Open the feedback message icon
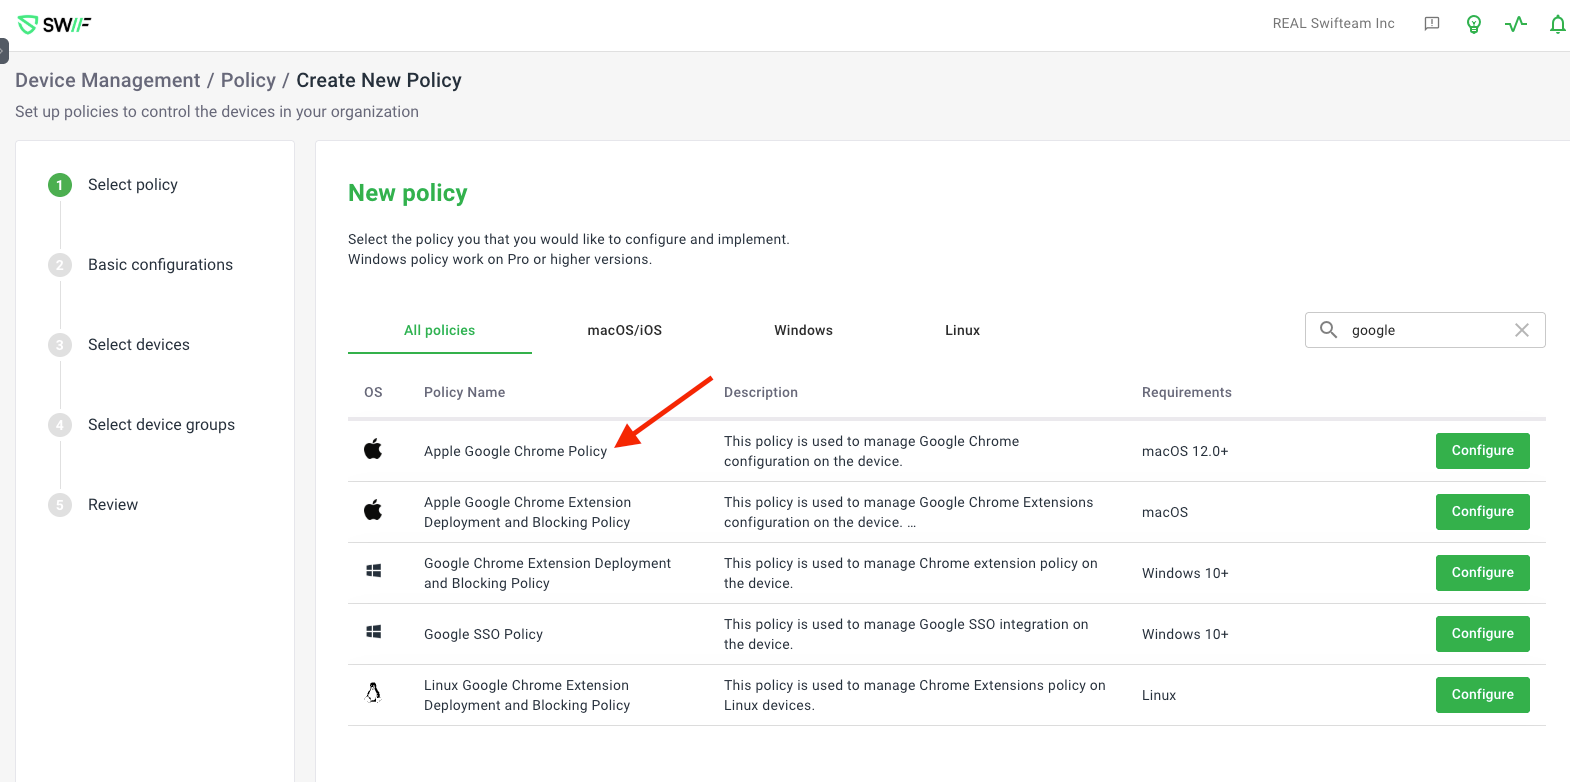 click(1432, 24)
